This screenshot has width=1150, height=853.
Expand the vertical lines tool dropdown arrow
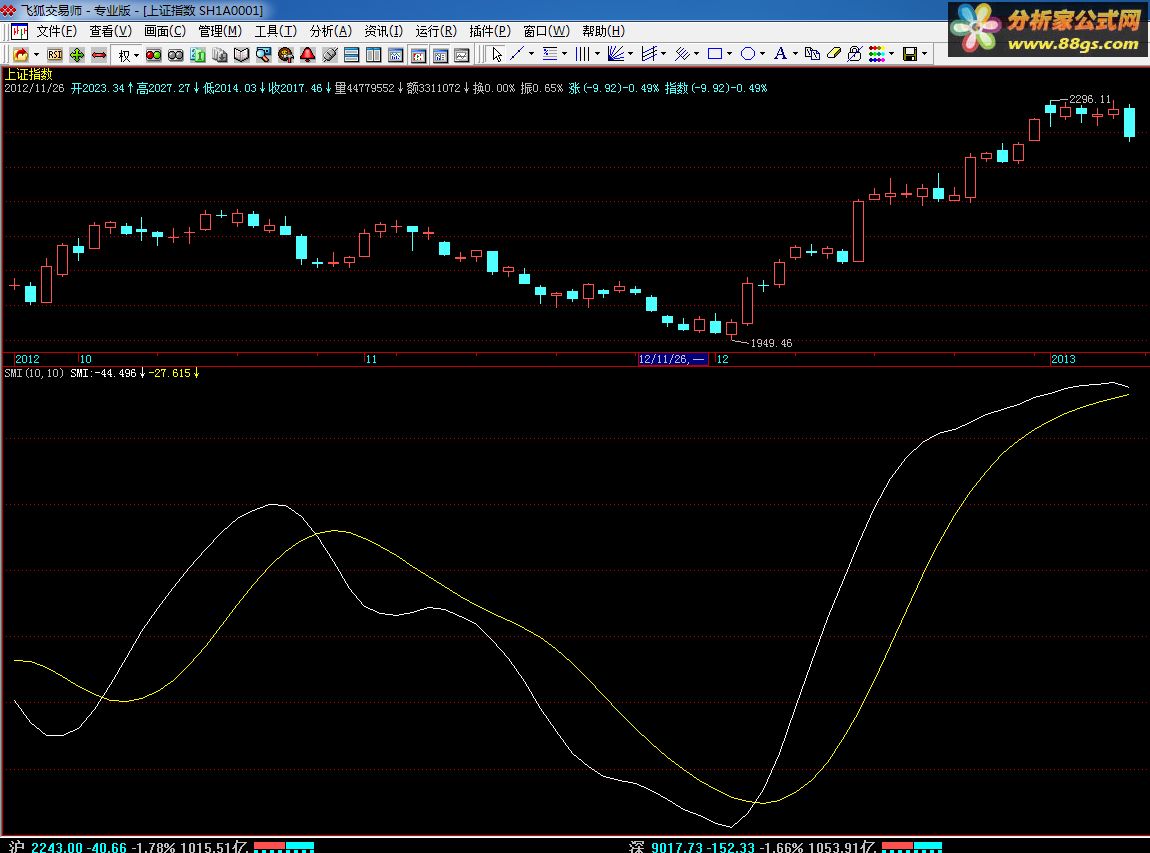click(597, 54)
